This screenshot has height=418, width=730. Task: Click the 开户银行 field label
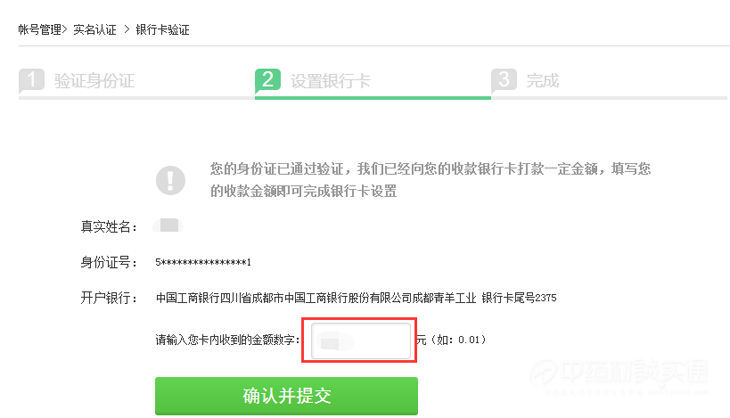pos(109,297)
